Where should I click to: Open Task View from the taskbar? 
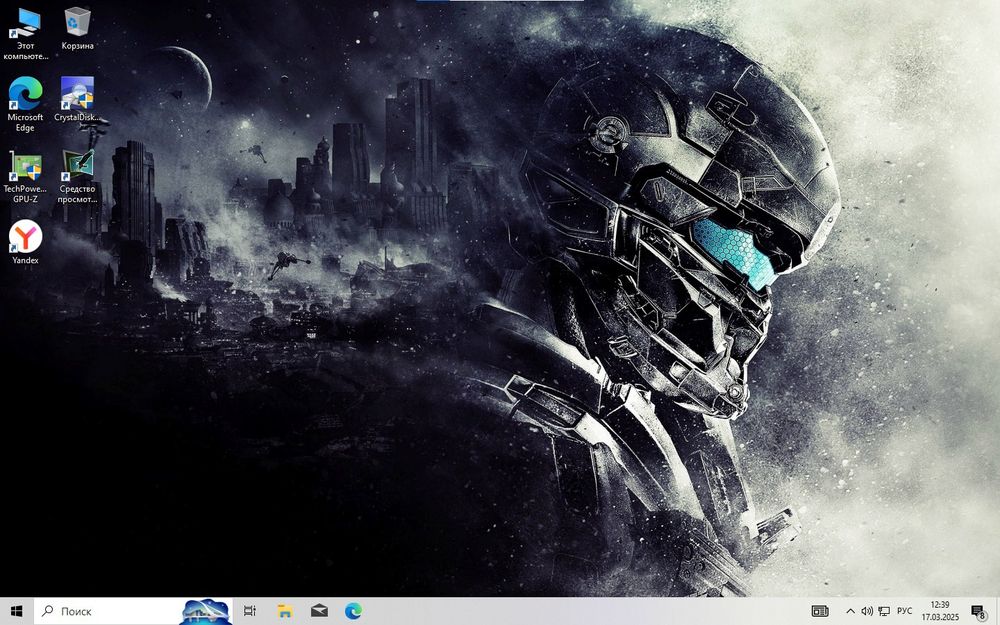pyautogui.click(x=250, y=611)
